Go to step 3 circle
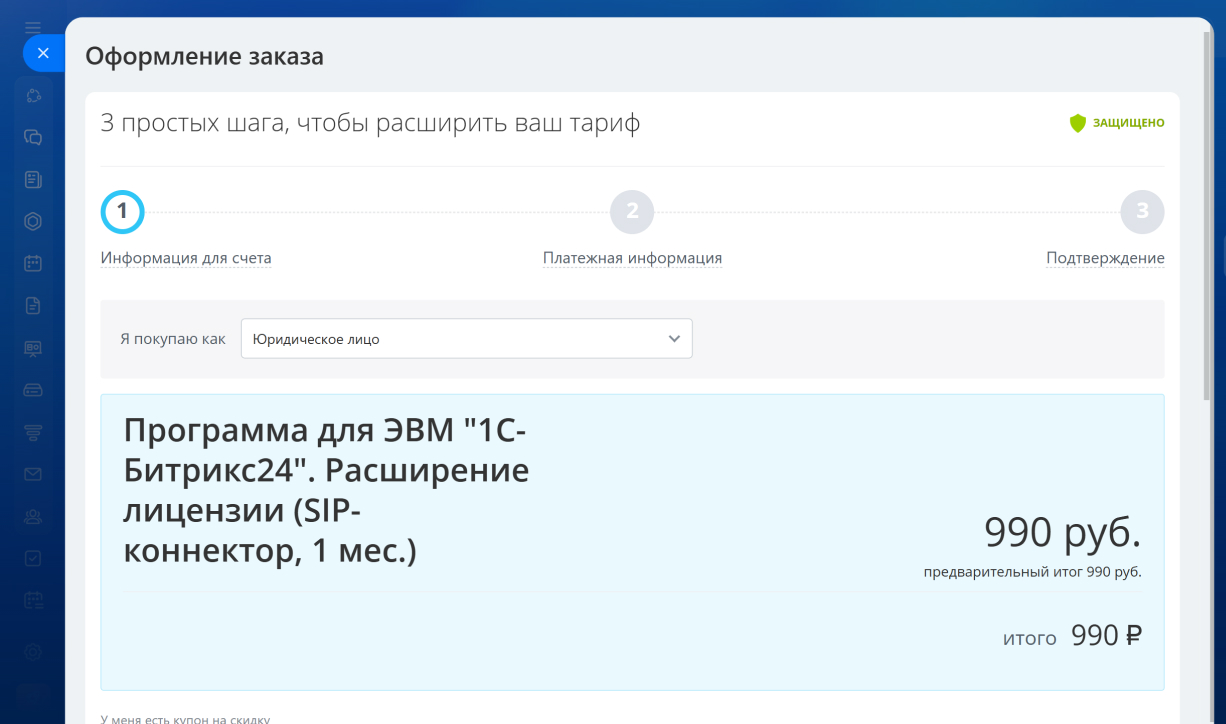 click(x=1142, y=212)
